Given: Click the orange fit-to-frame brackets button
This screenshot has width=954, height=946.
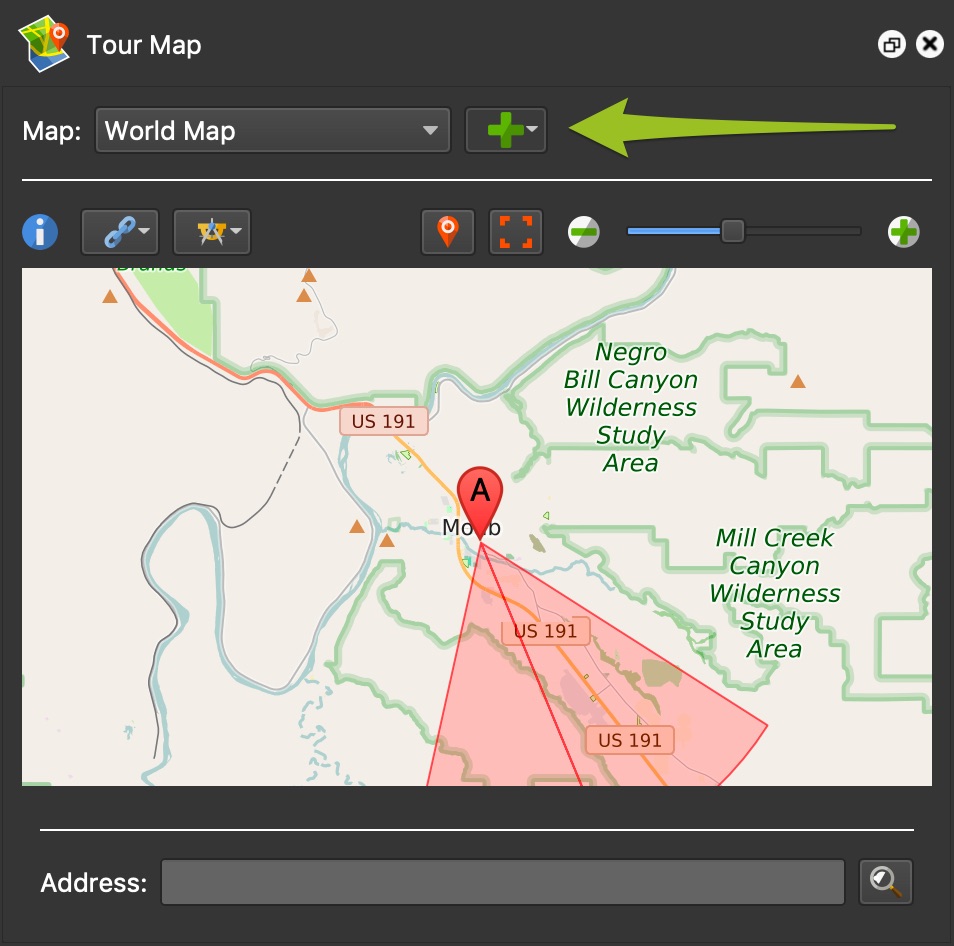Looking at the screenshot, I should click(x=515, y=232).
